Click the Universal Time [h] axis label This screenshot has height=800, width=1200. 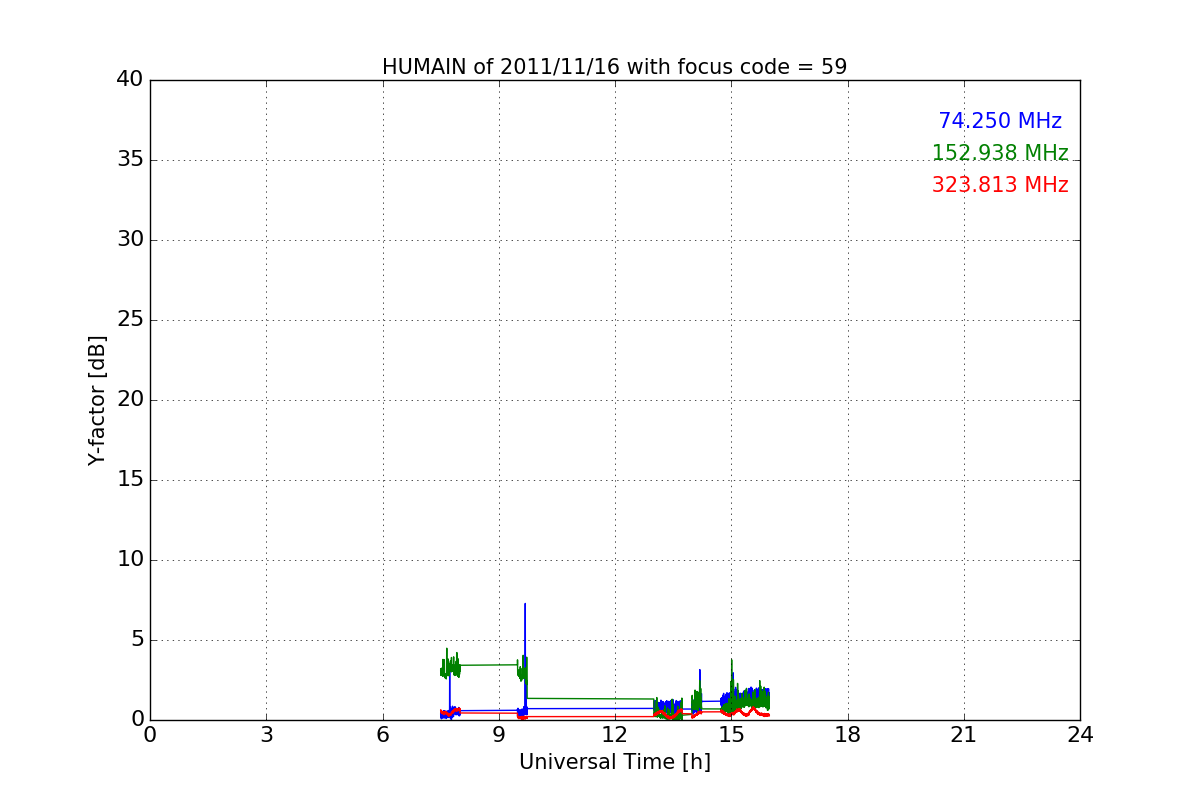tap(615, 762)
